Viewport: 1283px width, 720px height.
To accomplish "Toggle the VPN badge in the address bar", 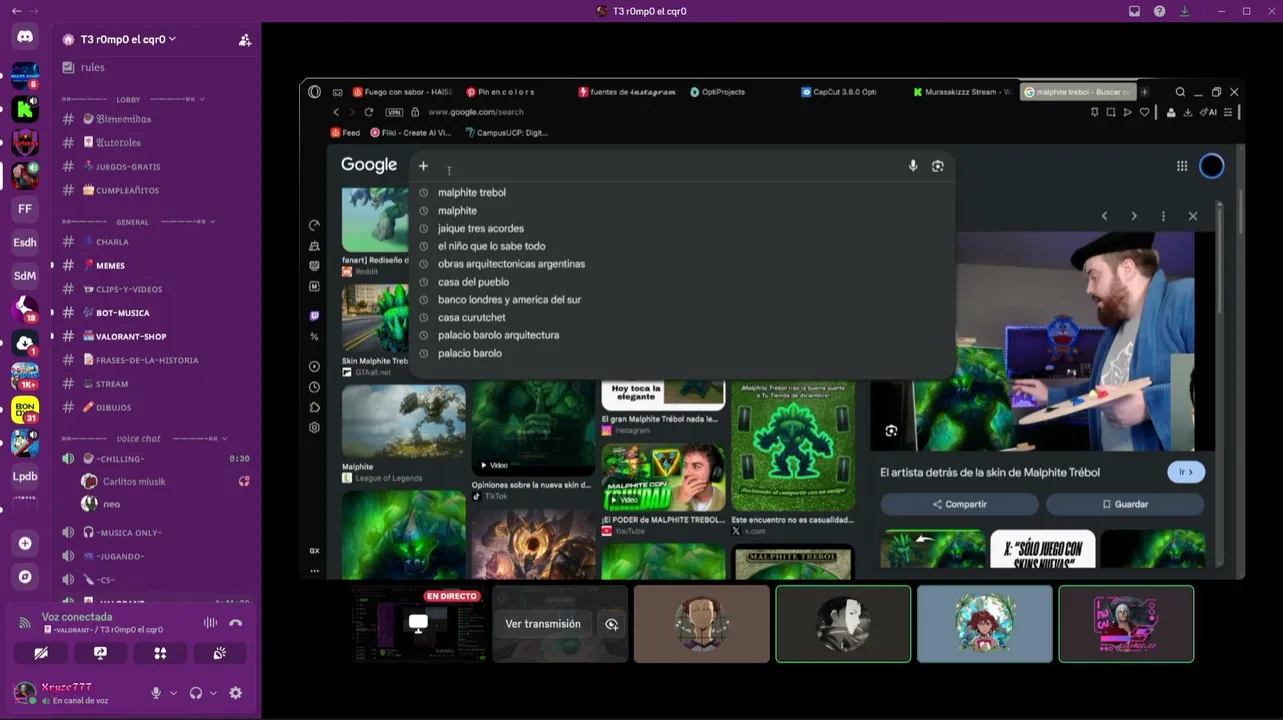I will click(394, 112).
